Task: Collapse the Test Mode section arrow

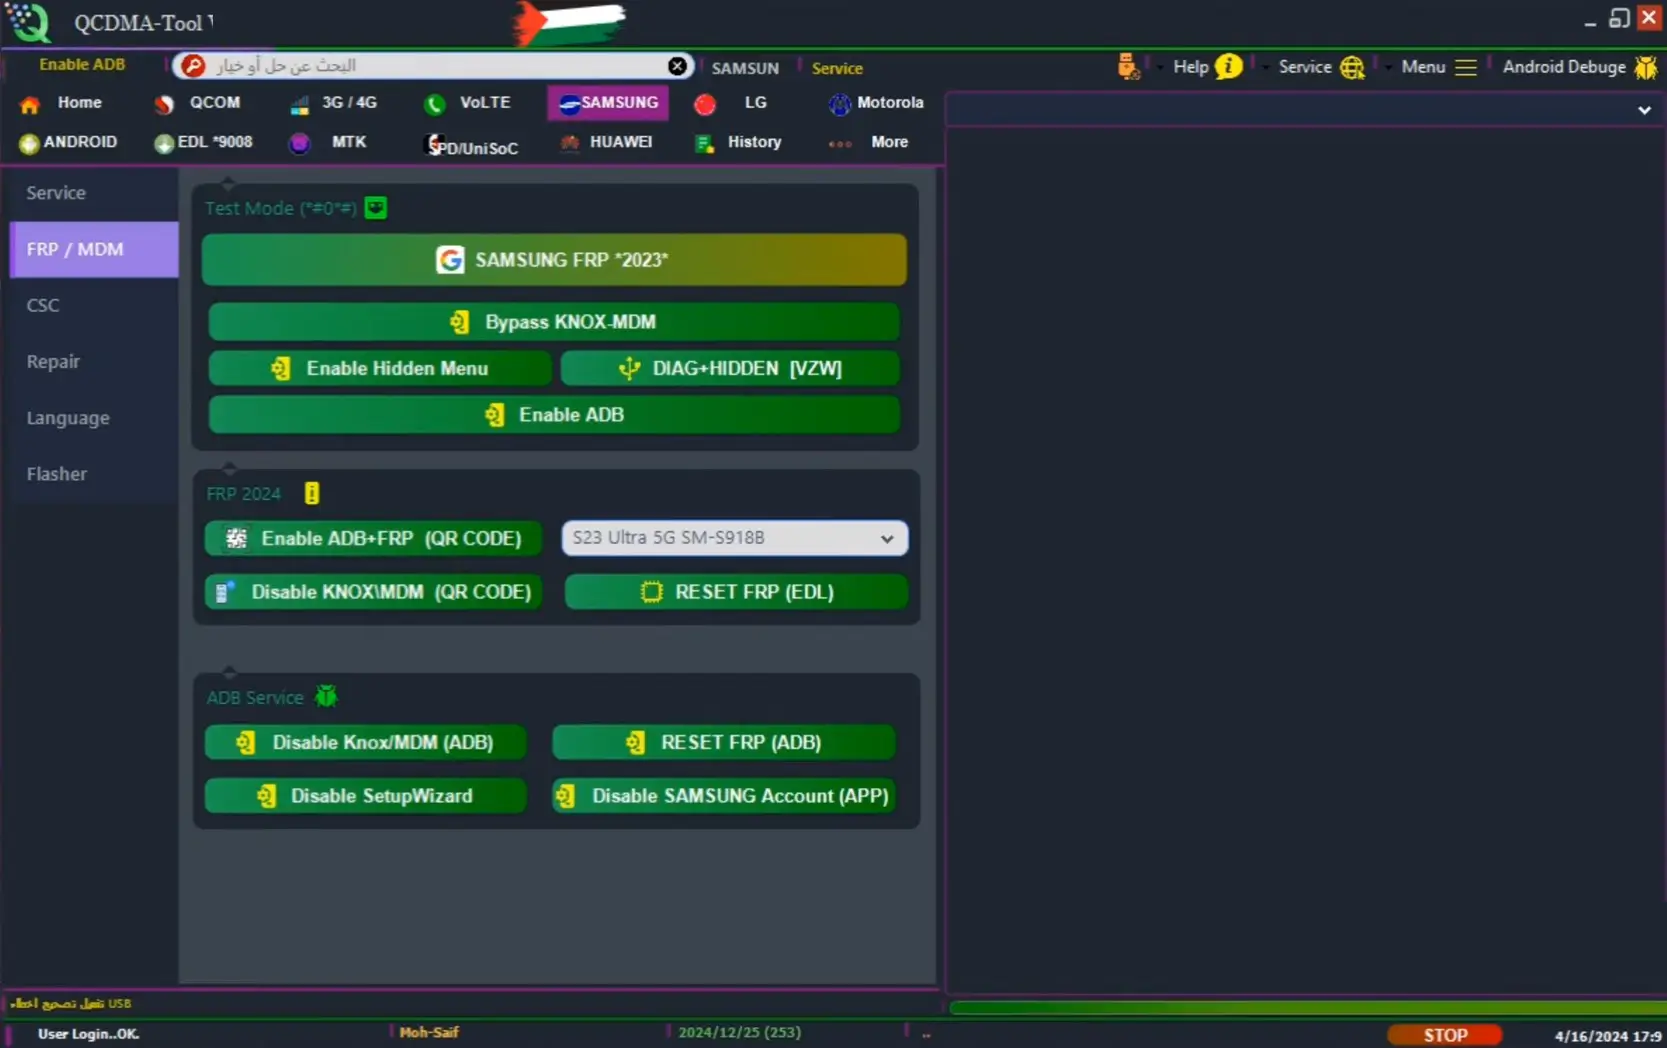Action: point(228,183)
